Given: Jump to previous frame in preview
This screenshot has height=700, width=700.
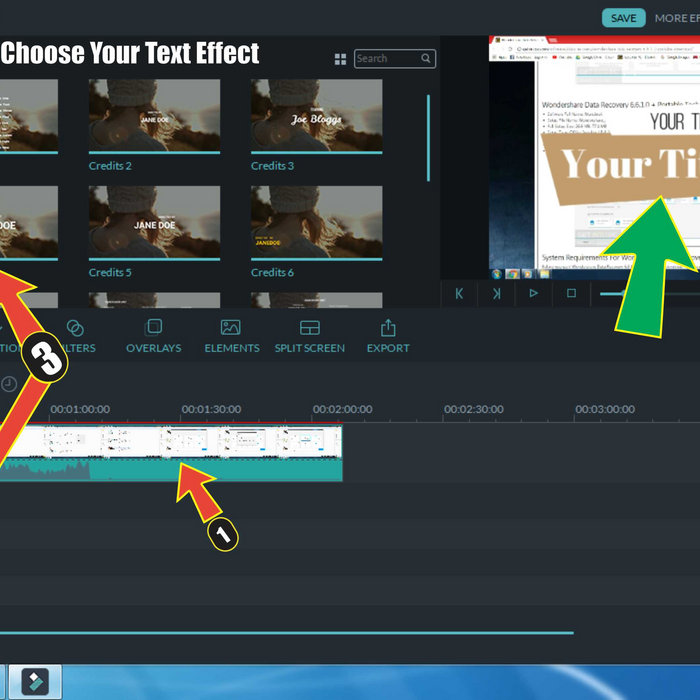Looking at the screenshot, I should coord(496,293).
